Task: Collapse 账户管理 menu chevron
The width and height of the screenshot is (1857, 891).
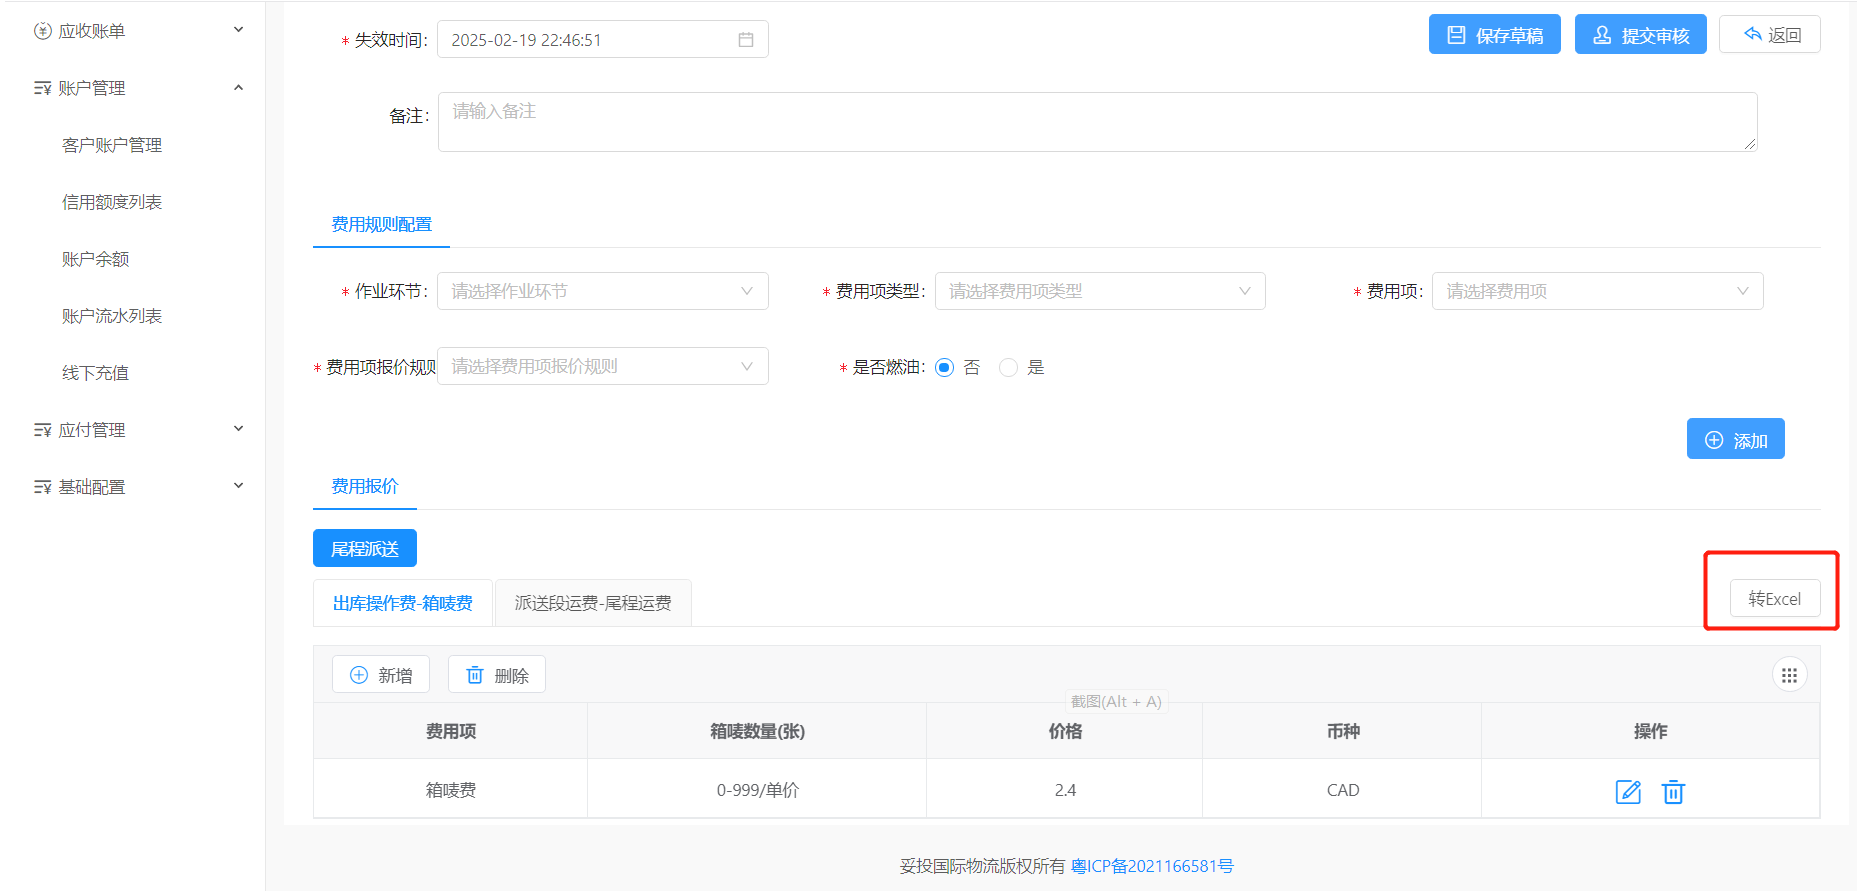Action: 238,88
